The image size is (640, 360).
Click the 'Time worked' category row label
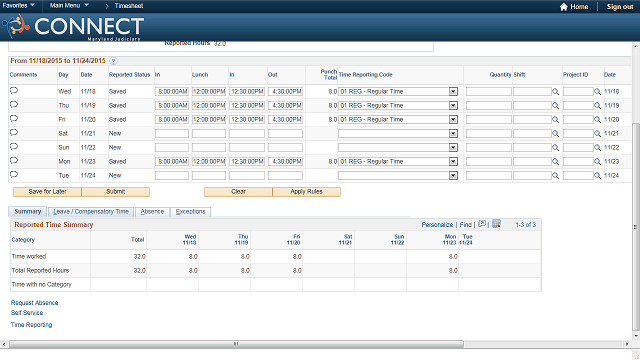click(x=29, y=256)
